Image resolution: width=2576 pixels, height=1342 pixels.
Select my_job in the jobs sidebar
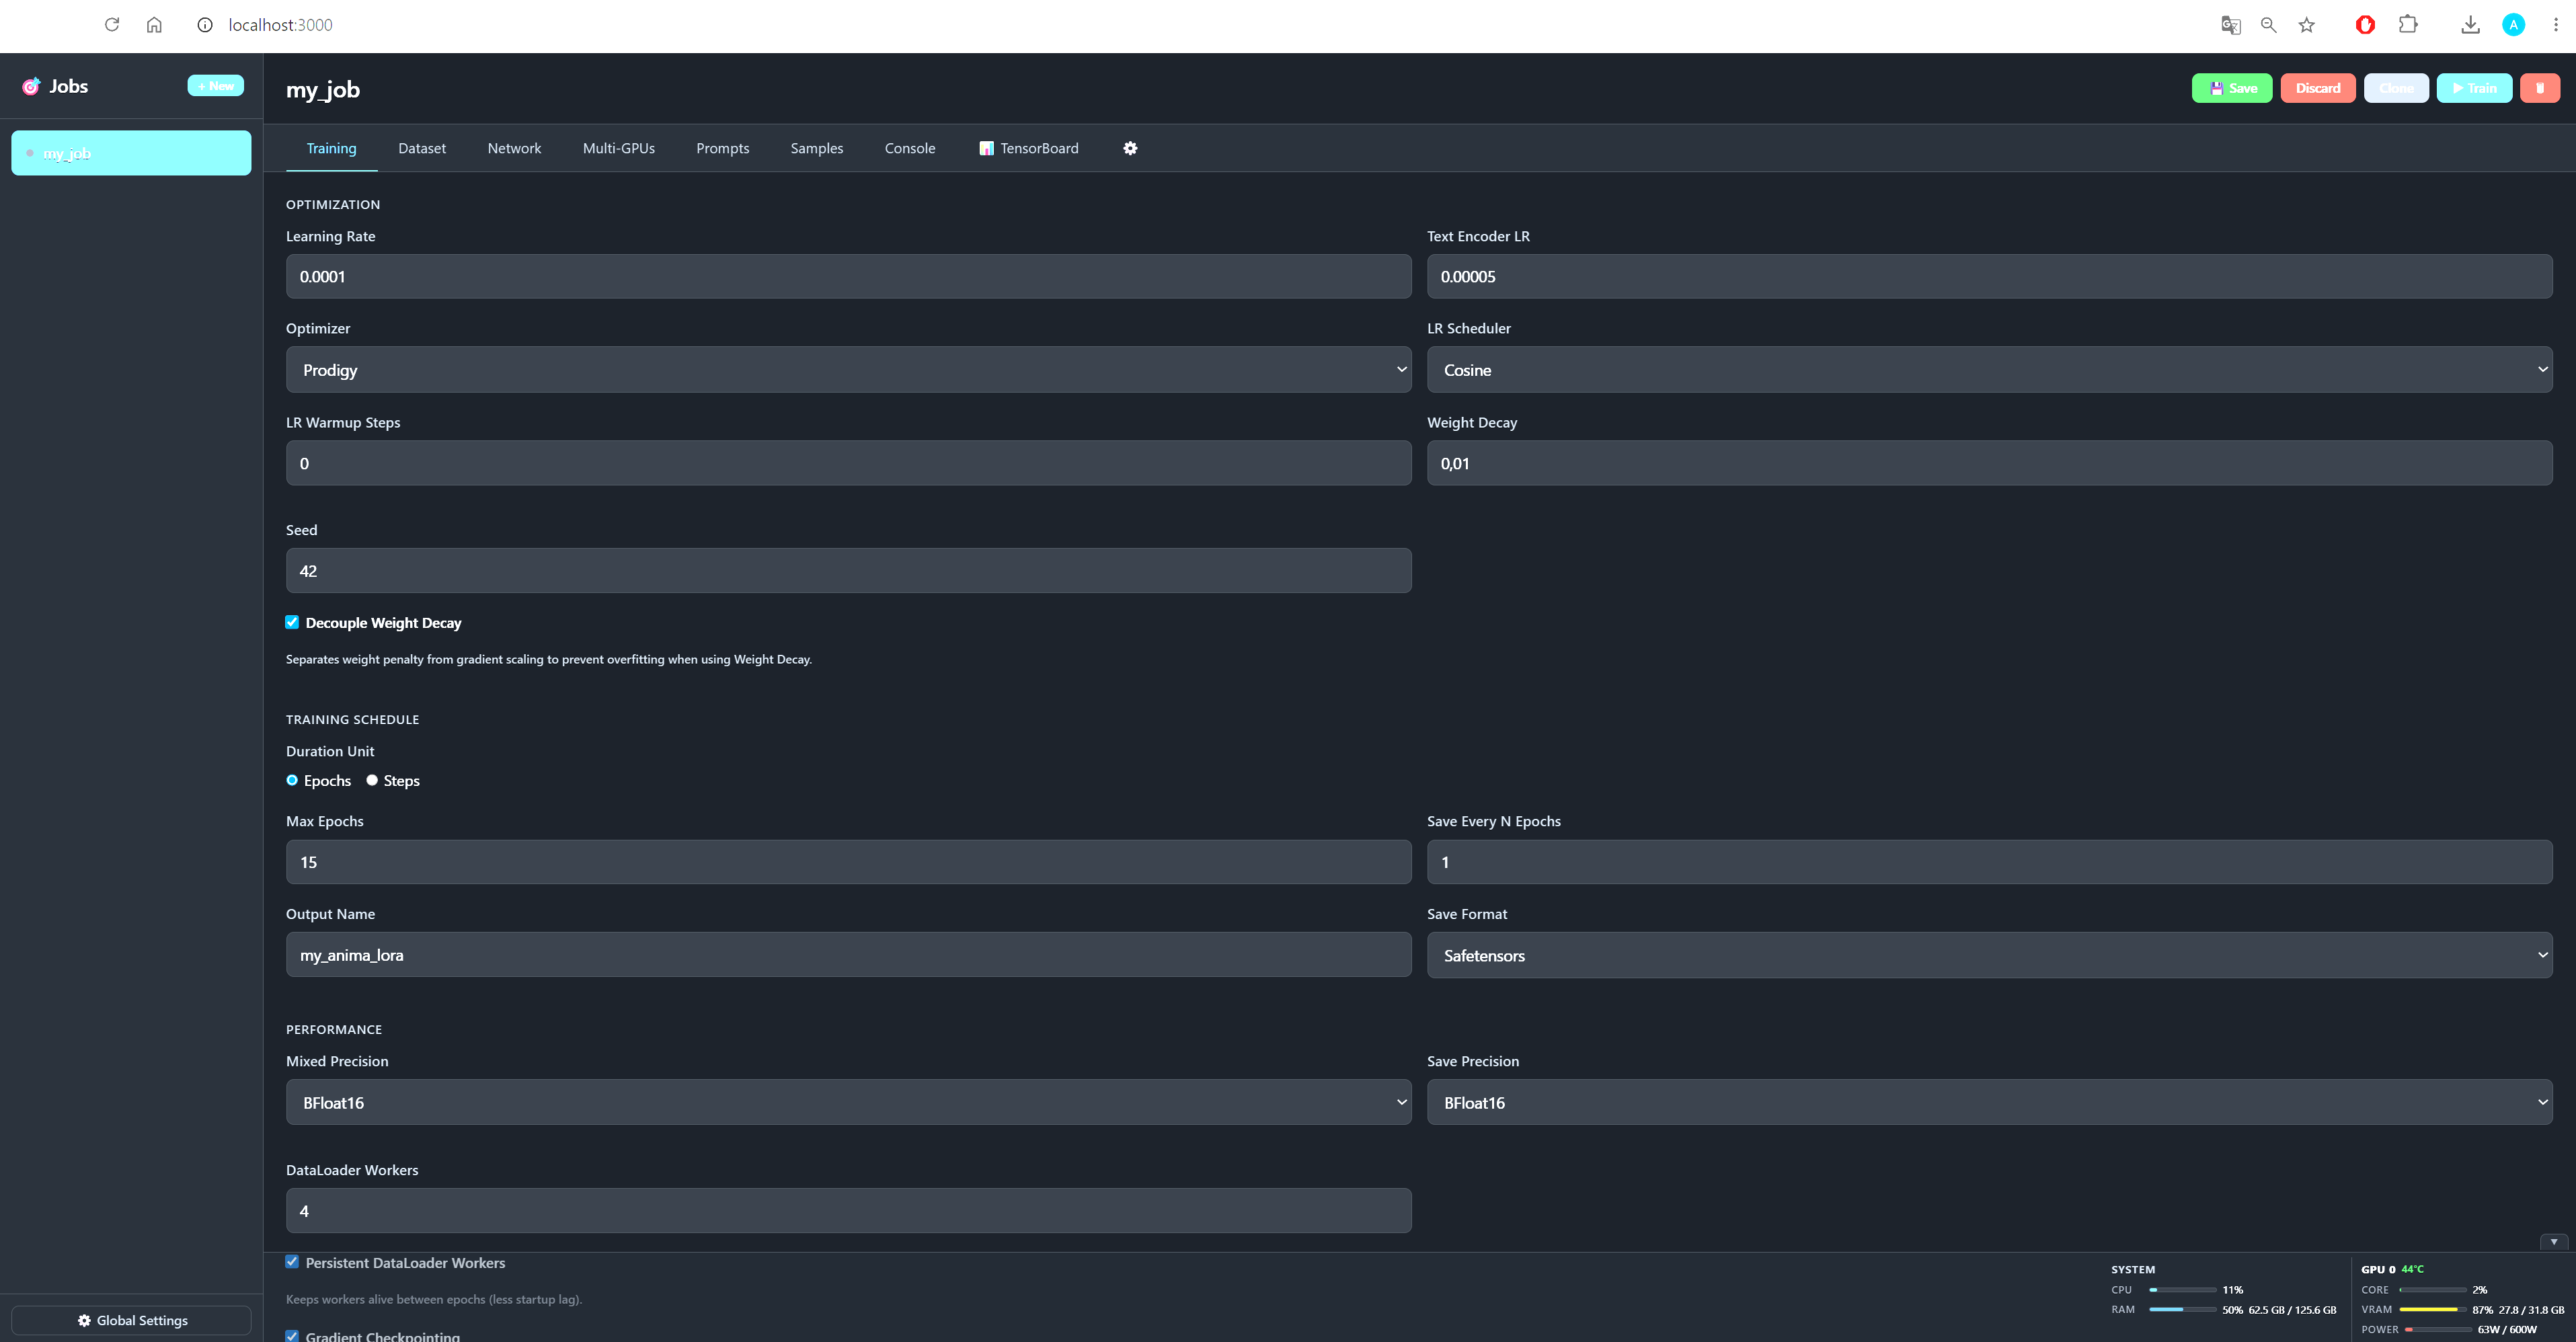[131, 153]
